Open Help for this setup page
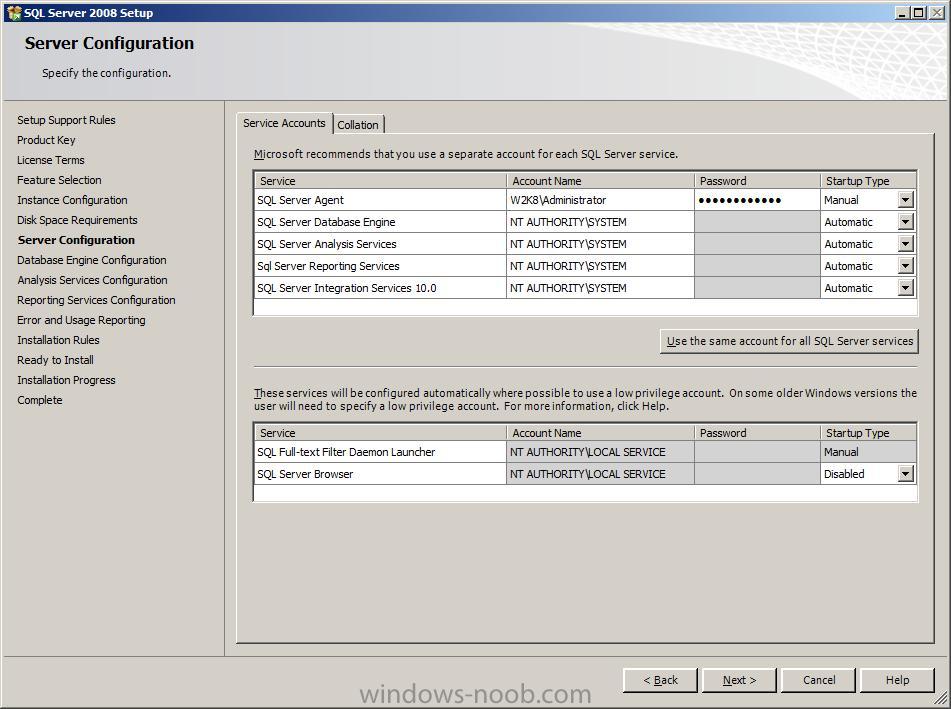This screenshot has height=709, width=951. pyautogui.click(x=897, y=680)
